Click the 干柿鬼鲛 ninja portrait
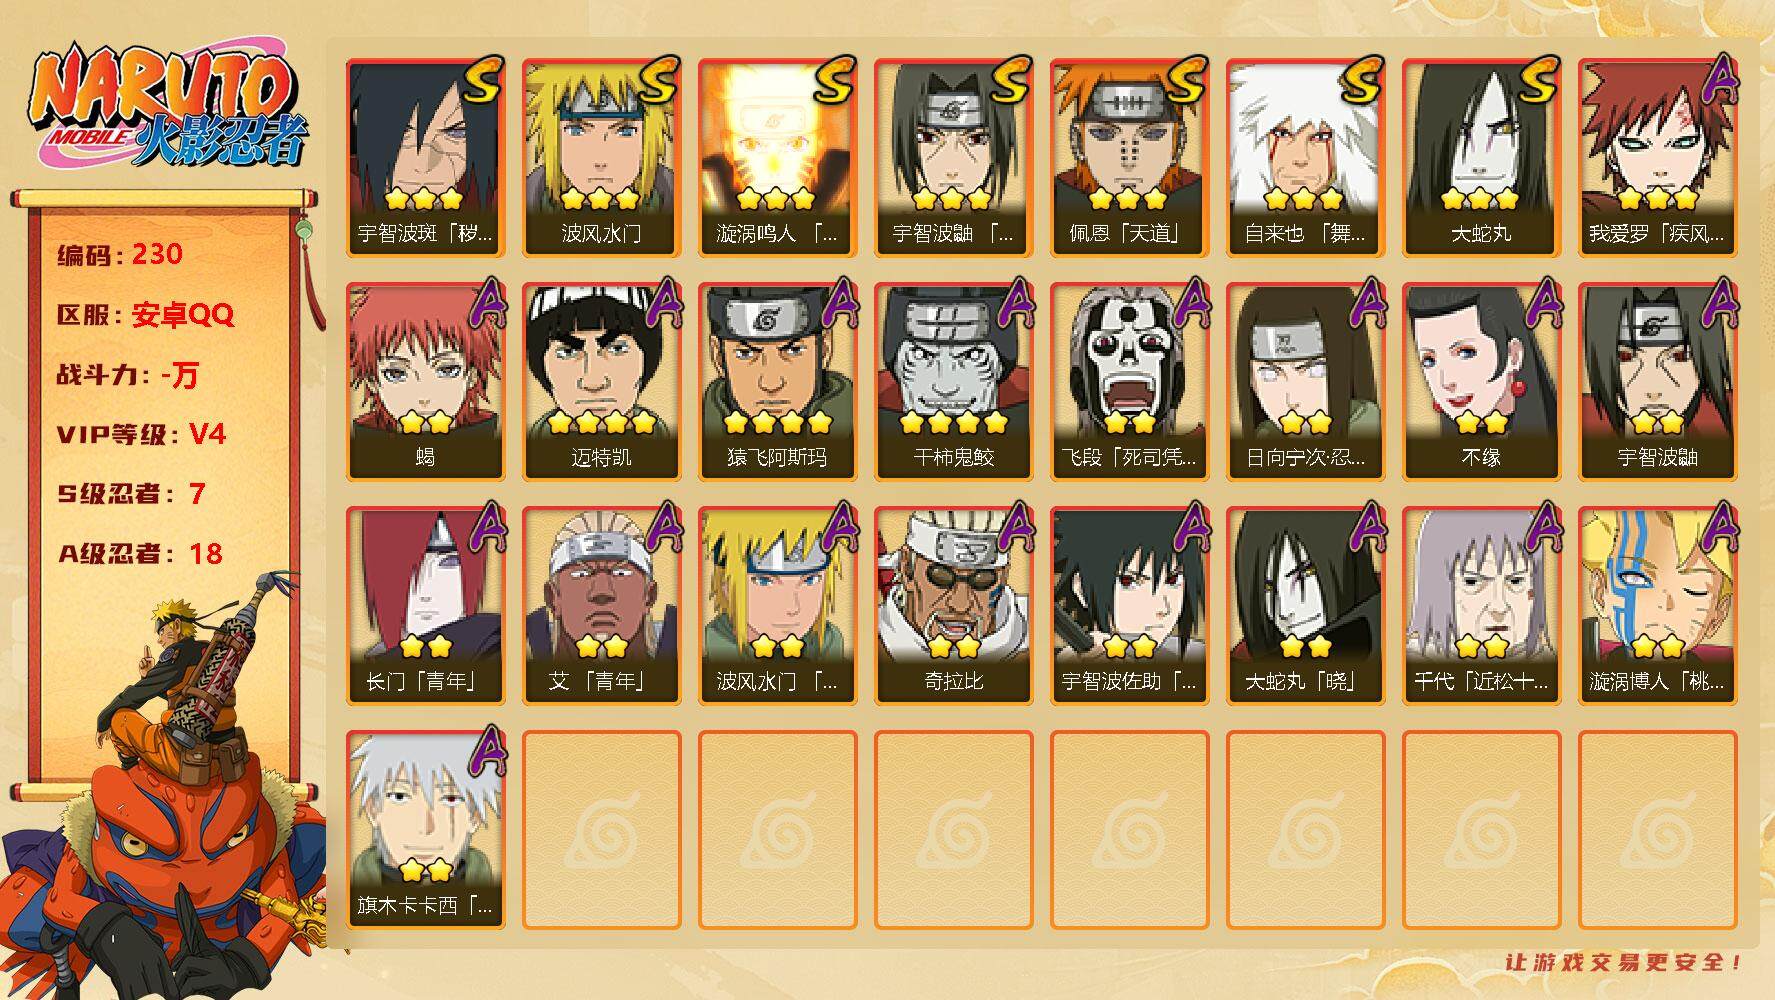The height and width of the screenshot is (1000, 1775). 953,381
